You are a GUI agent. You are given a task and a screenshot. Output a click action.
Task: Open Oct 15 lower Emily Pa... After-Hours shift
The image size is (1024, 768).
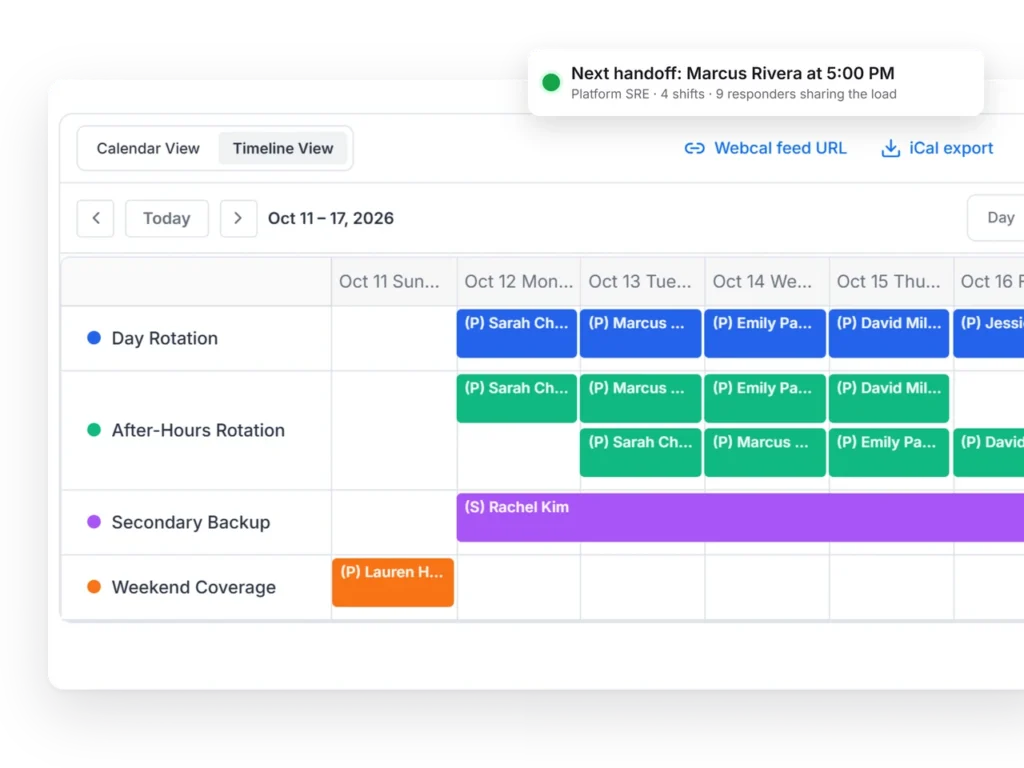(x=889, y=453)
